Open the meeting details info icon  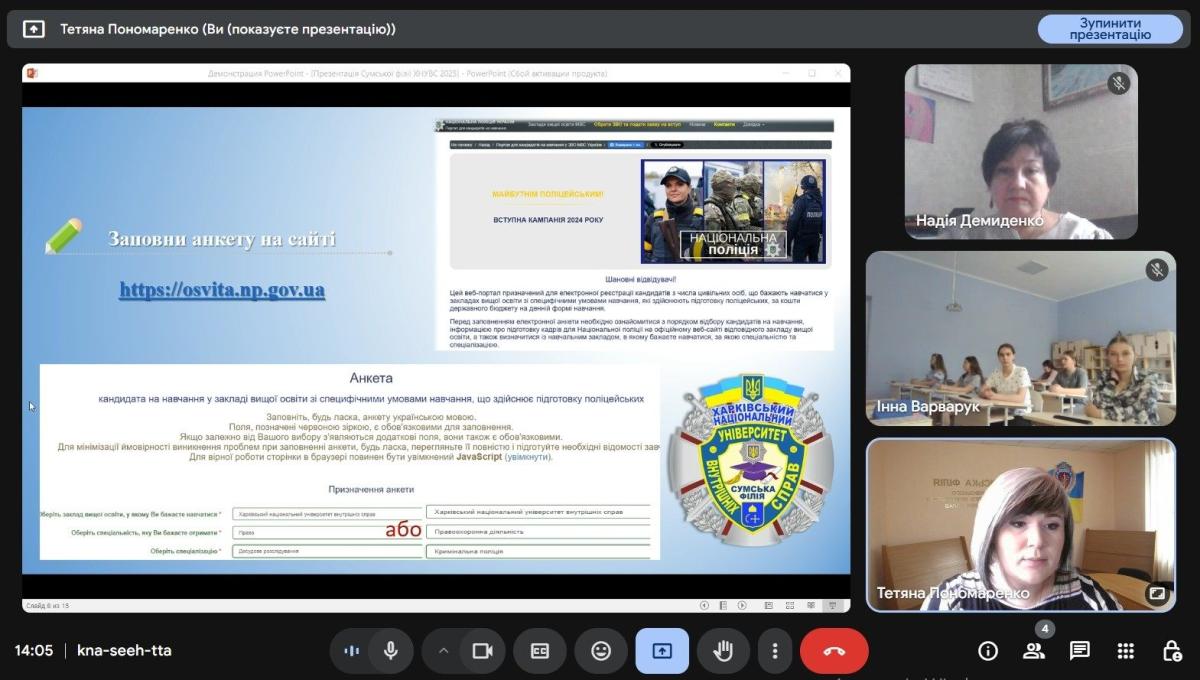988,651
